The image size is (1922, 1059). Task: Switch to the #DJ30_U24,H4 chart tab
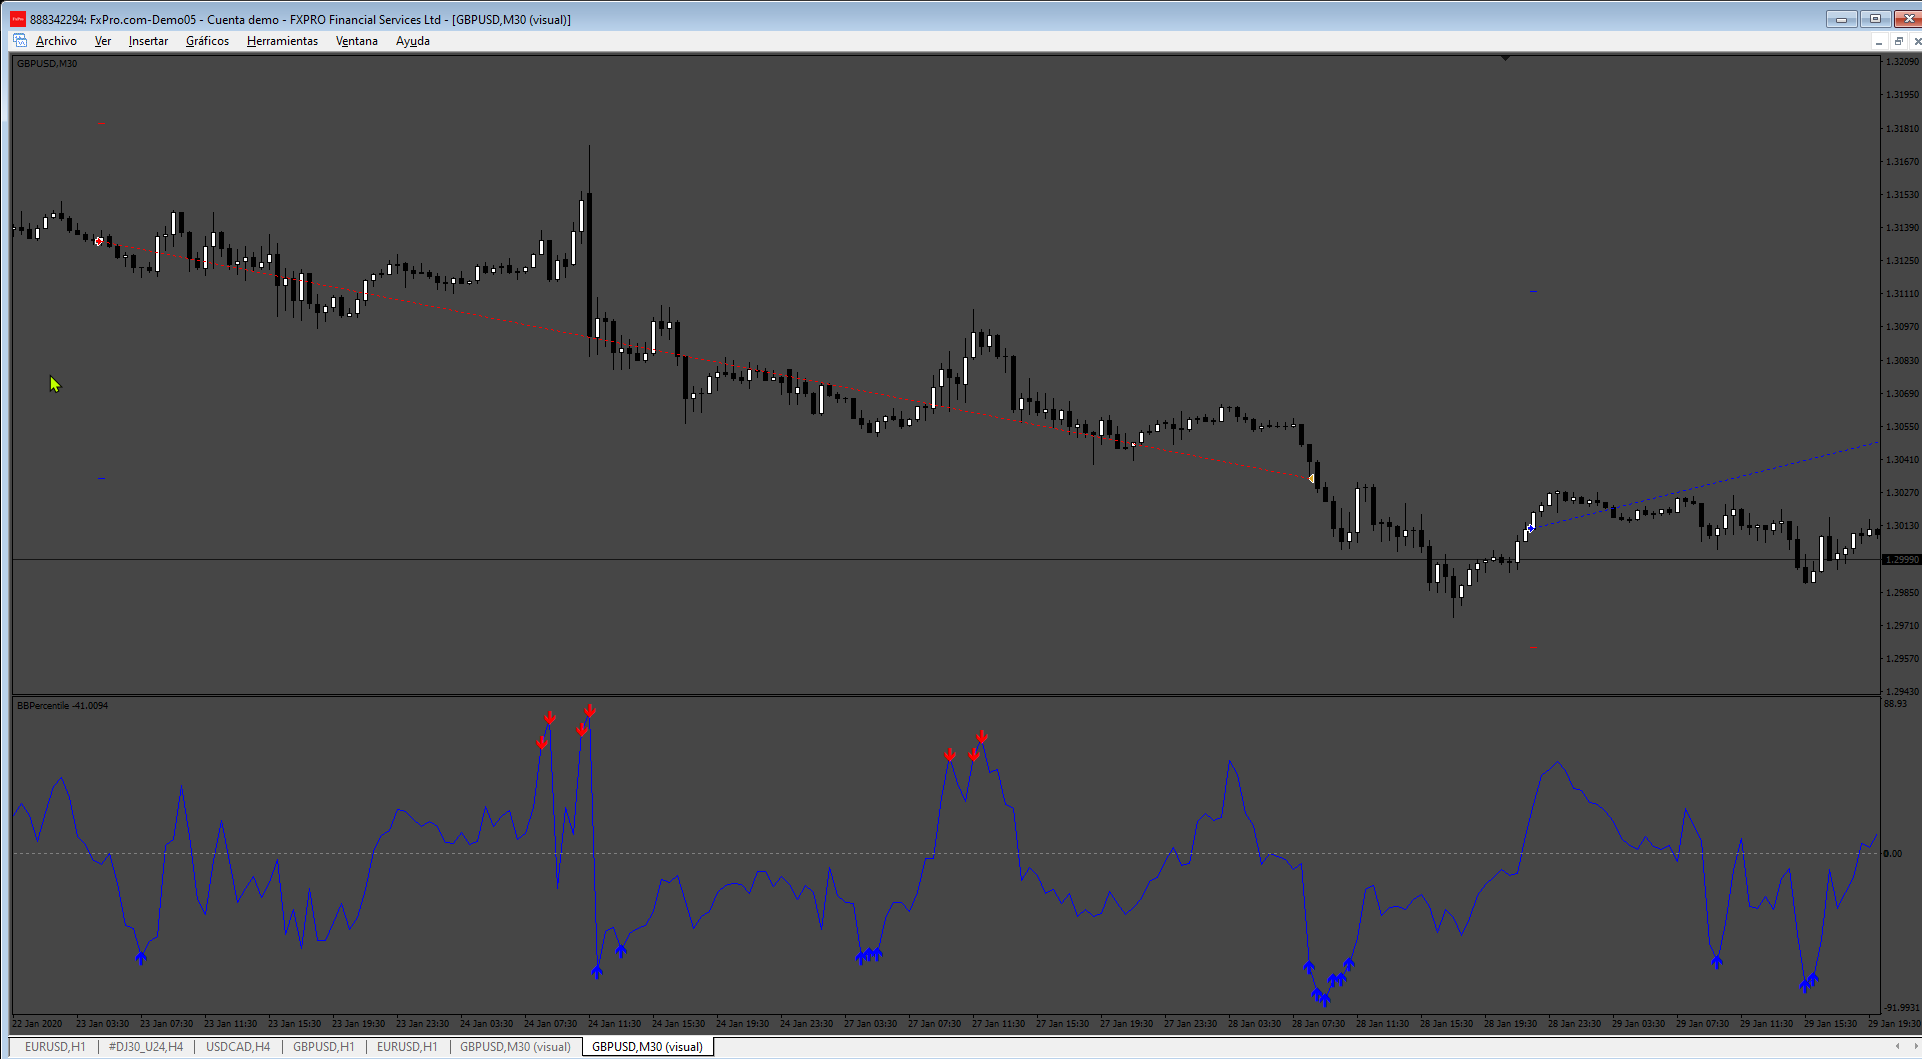click(x=146, y=1047)
